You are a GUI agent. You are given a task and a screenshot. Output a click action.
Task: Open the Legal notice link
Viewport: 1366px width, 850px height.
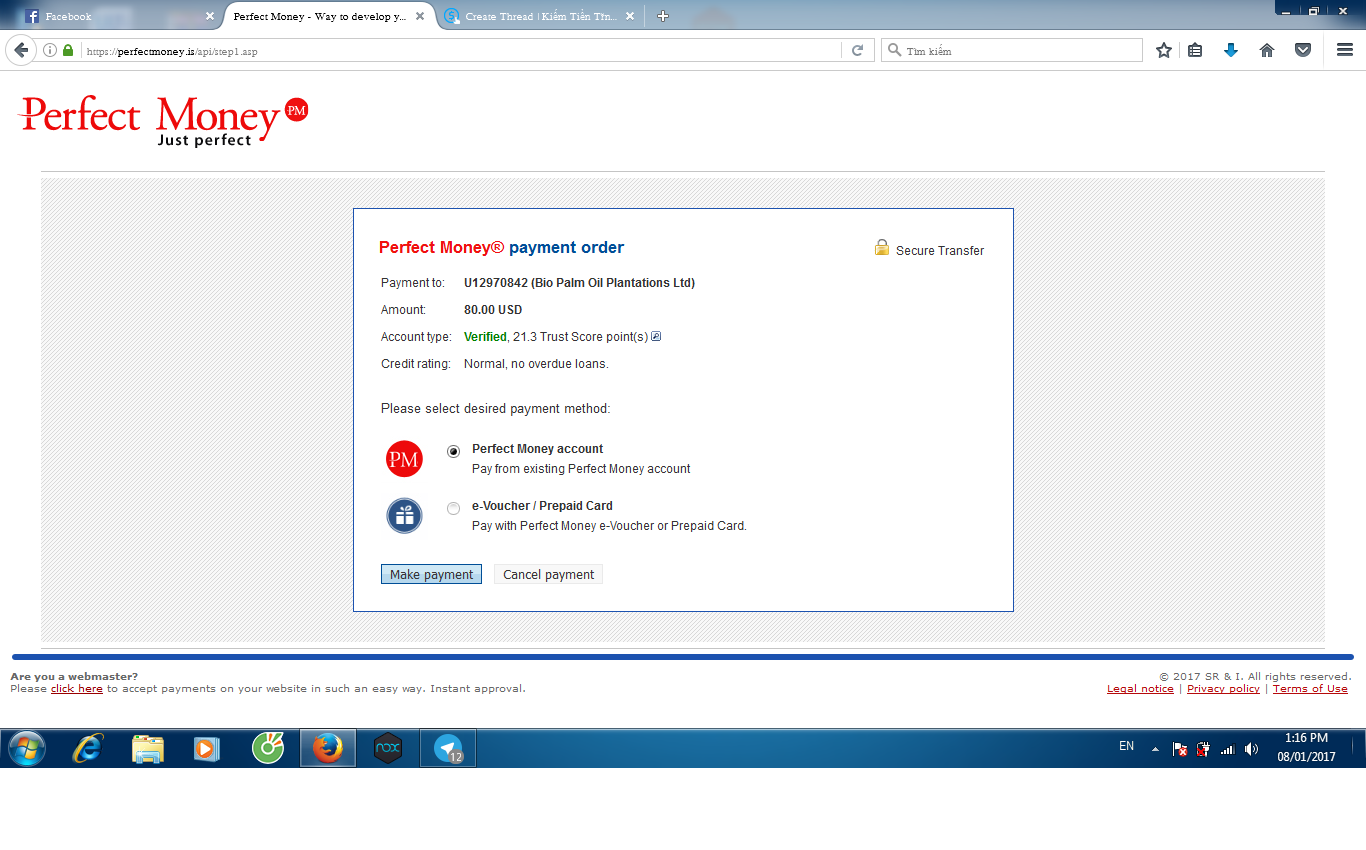pos(1140,688)
